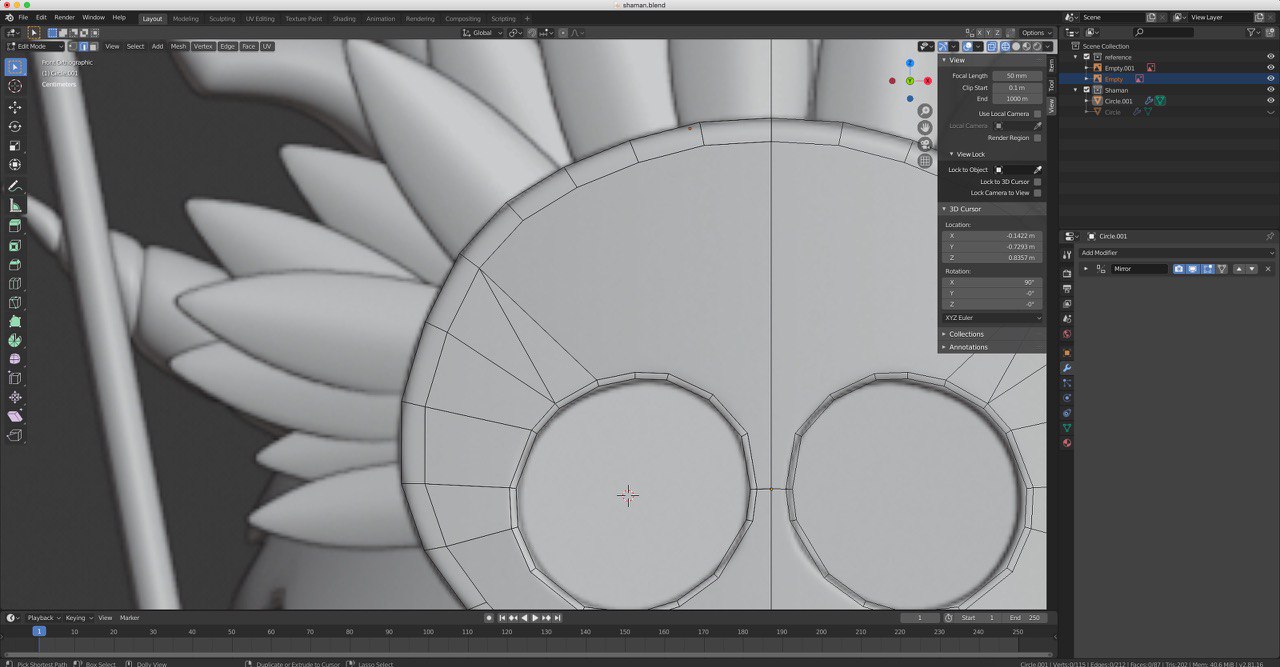Open the Options dropdown in viewport header
The image size is (1280, 667).
(x=1035, y=33)
